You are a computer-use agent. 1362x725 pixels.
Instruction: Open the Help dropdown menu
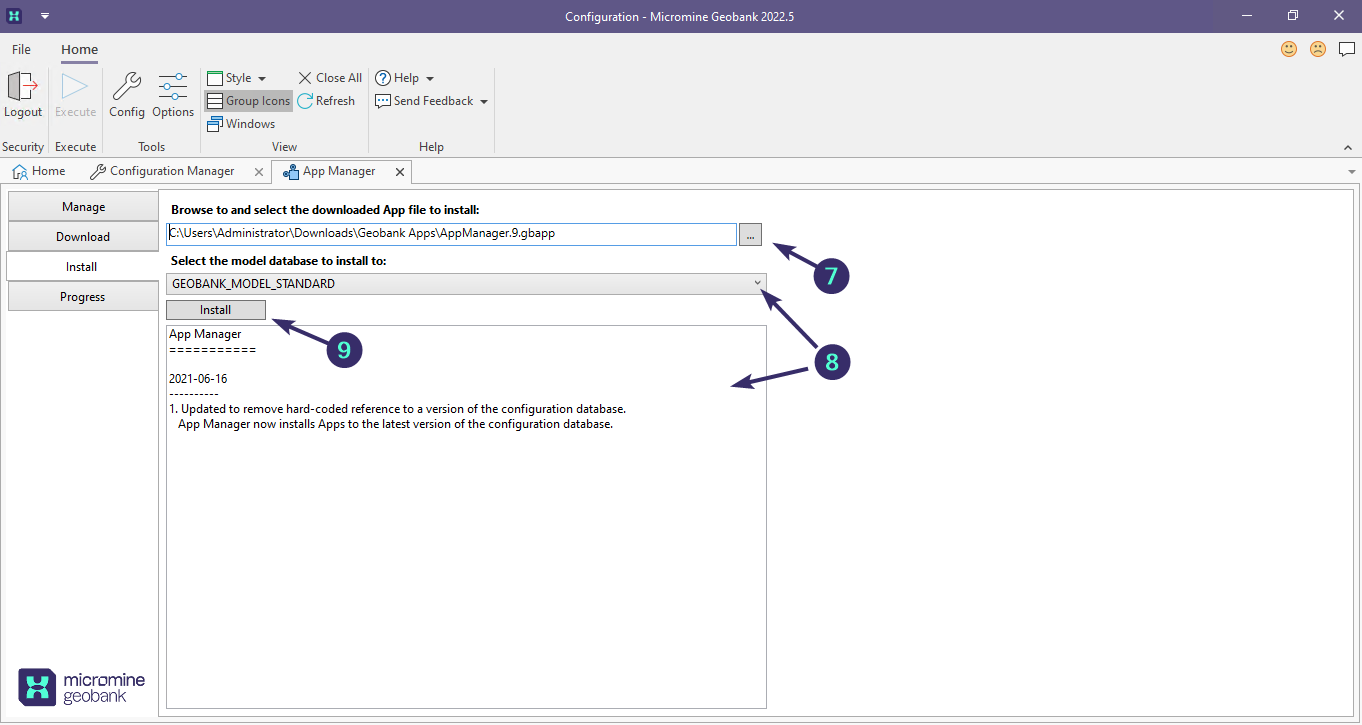(x=405, y=78)
